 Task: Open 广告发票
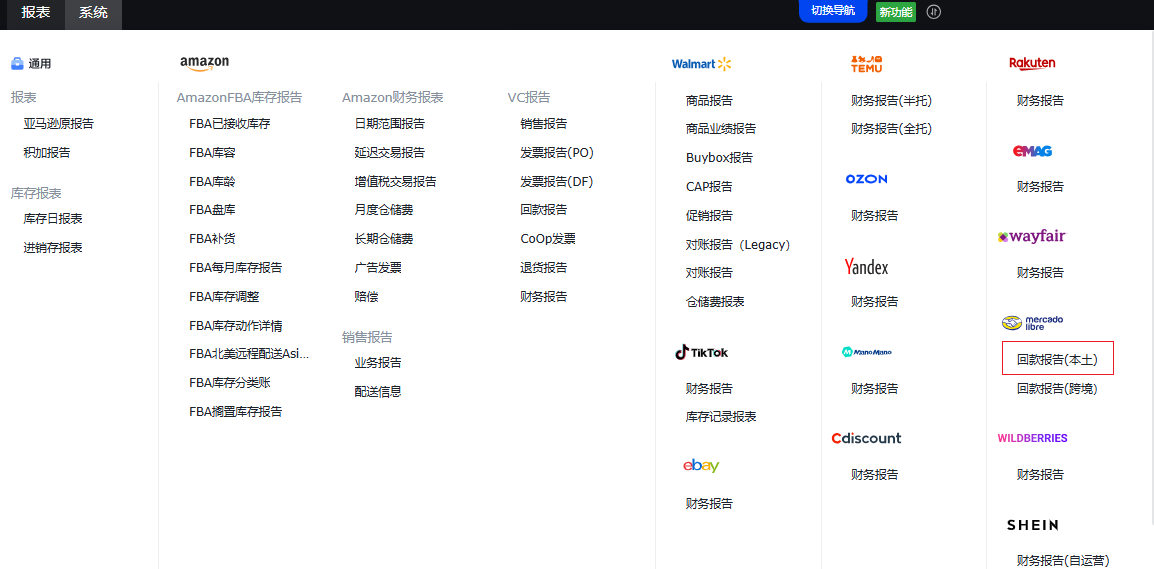pyautogui.click(x=378, y=267)
